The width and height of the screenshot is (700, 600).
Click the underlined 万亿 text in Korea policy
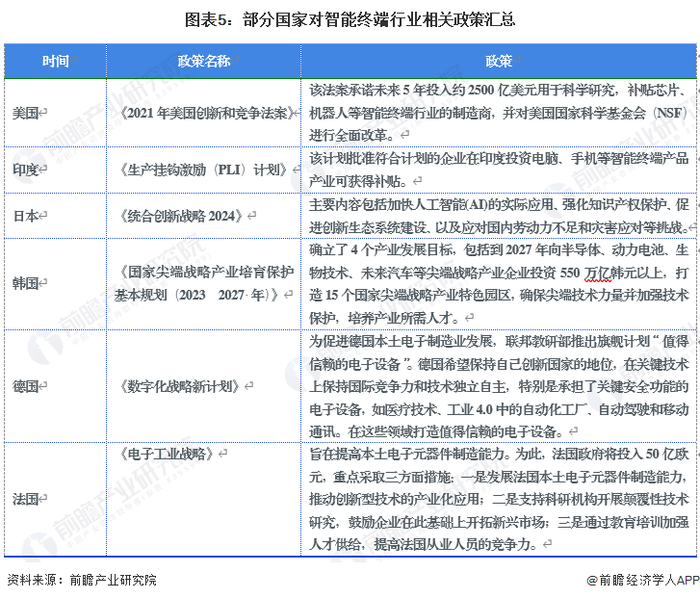point(598,273)
